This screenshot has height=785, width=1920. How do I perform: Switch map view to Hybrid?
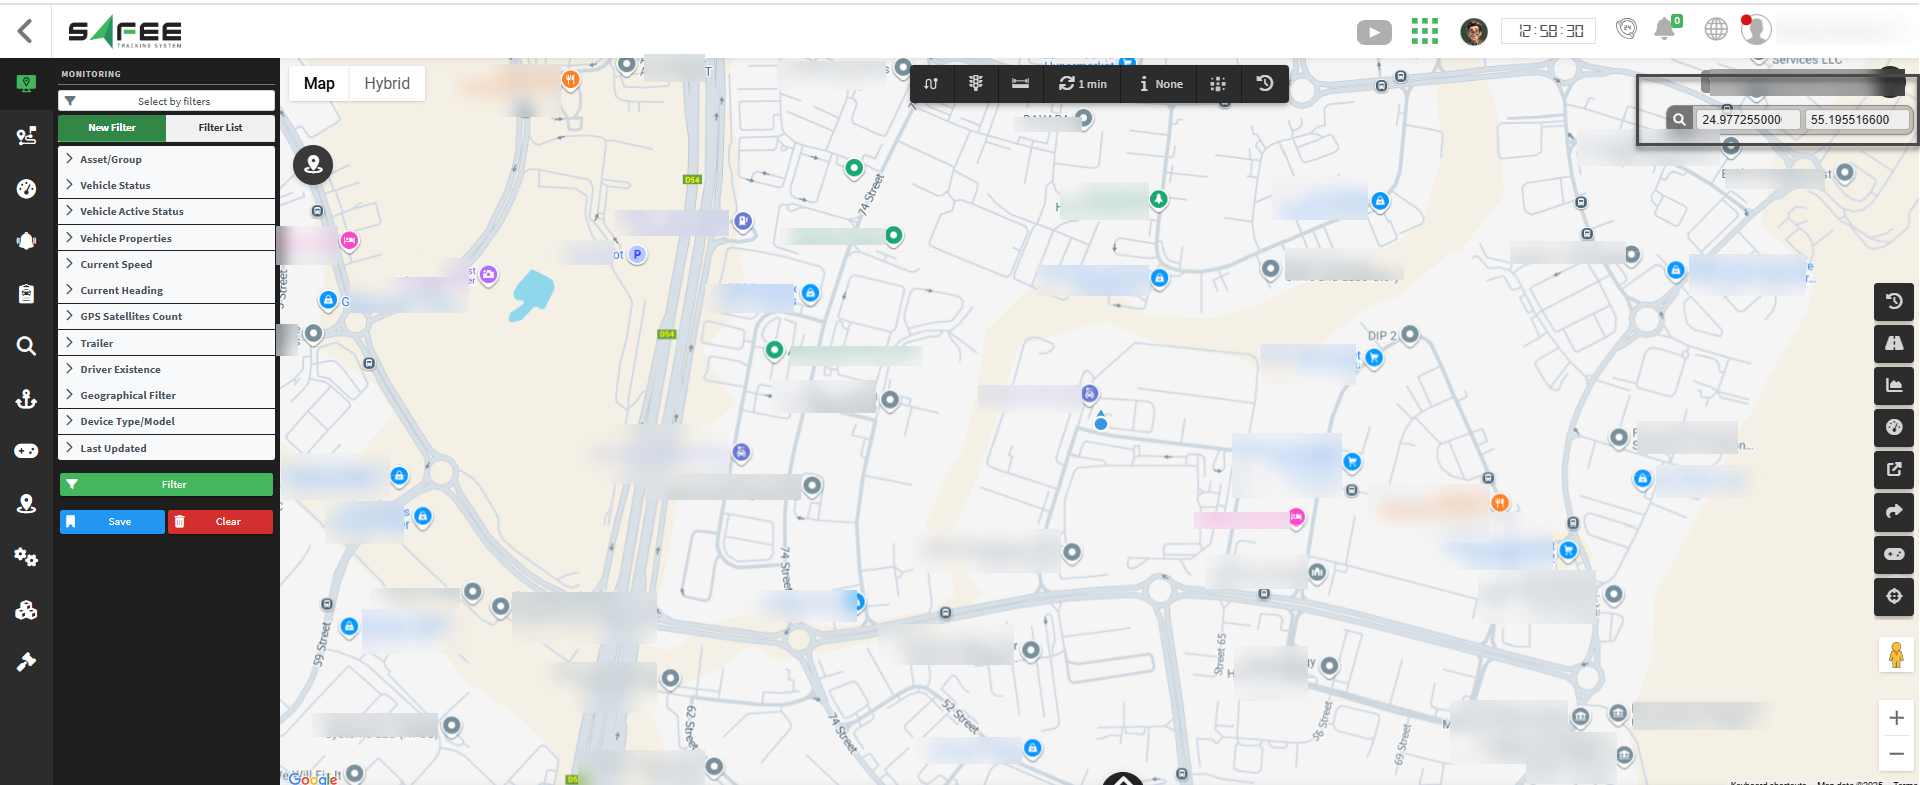pos(387,84)
